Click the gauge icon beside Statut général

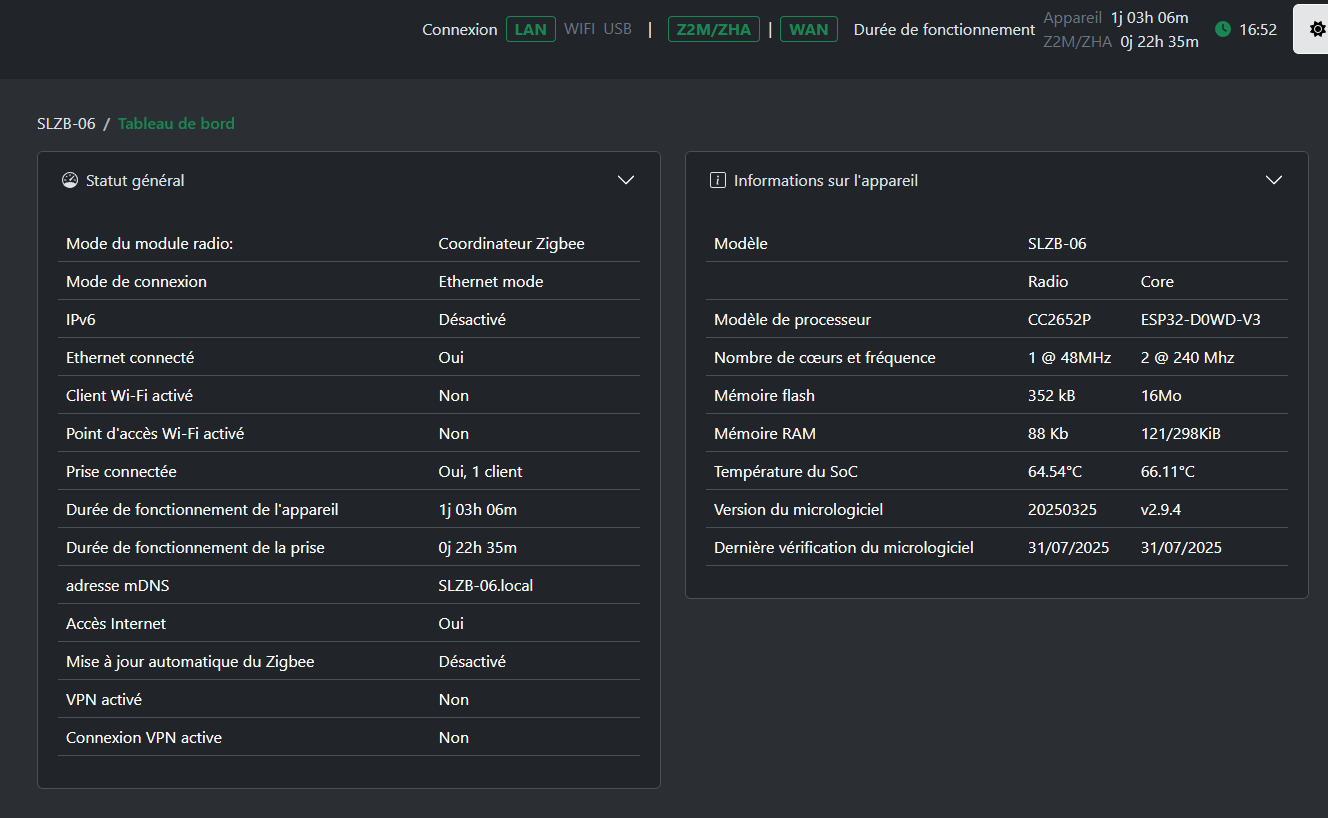coord(70,180)
